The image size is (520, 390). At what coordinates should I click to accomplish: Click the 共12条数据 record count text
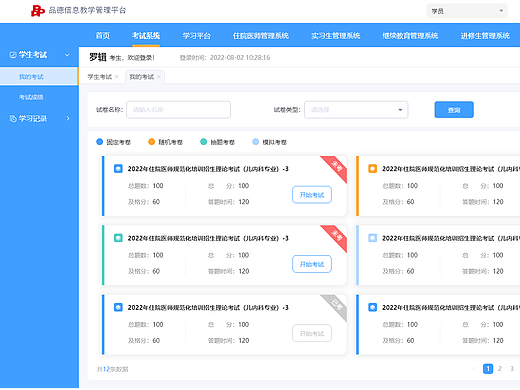(112, 369)
